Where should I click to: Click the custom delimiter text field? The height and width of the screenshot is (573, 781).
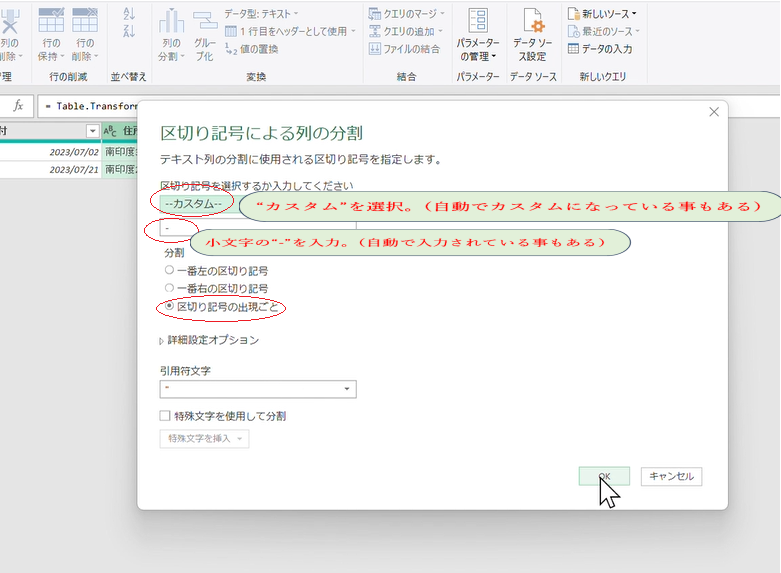pos(258,228)
